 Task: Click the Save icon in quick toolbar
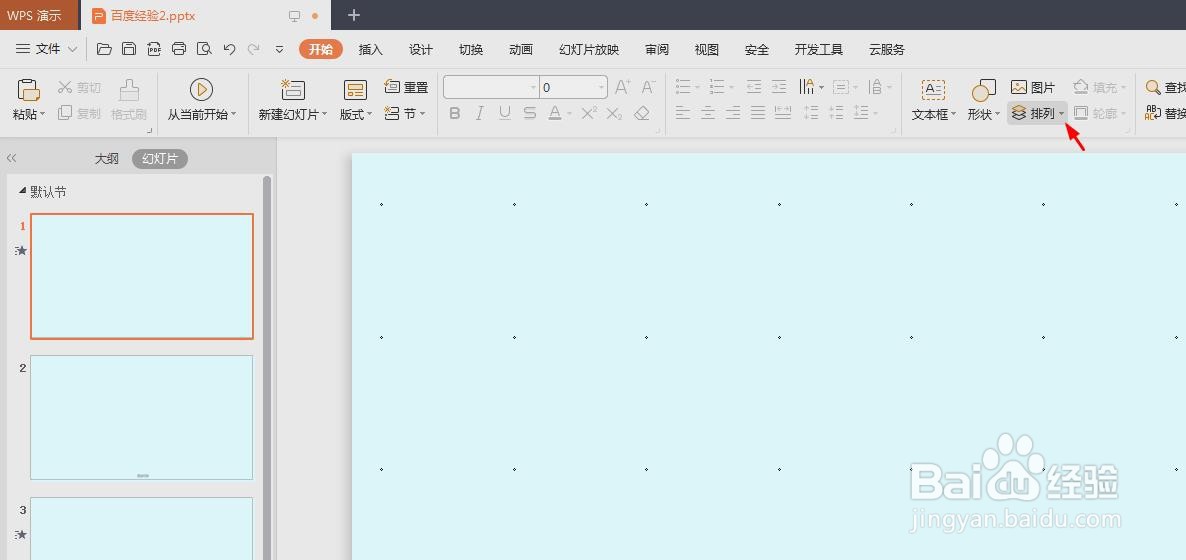click(x=129, y=49)
